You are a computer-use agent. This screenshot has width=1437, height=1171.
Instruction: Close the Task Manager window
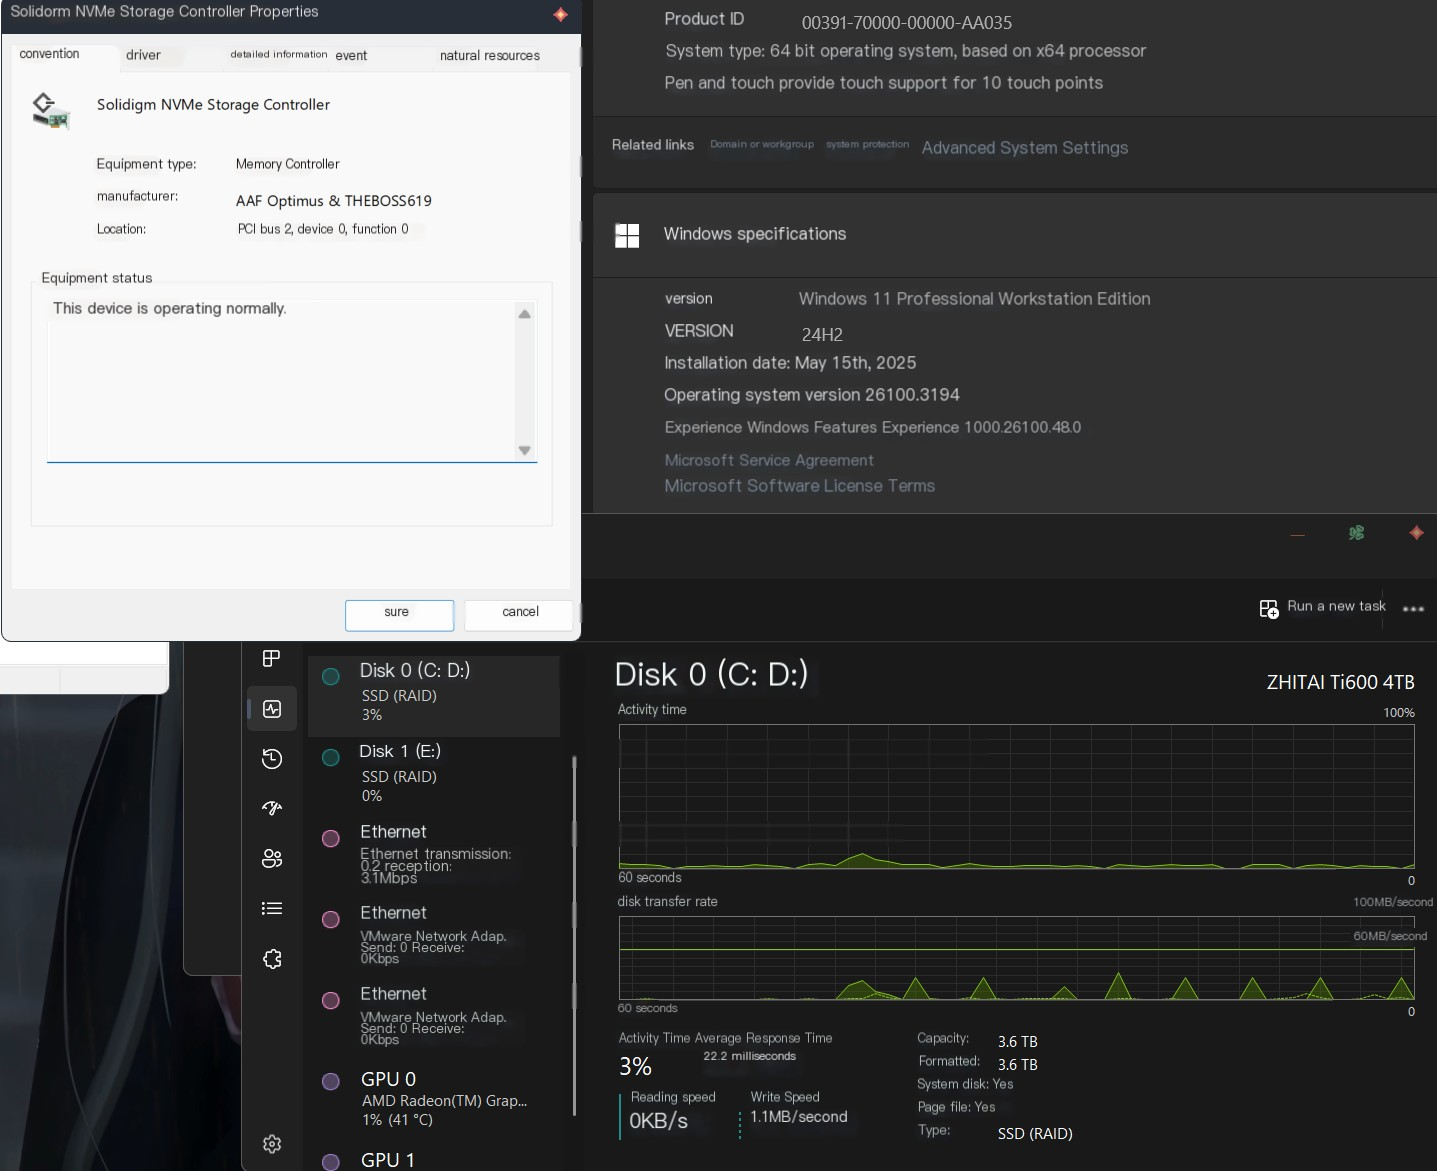coord(1416,533)
